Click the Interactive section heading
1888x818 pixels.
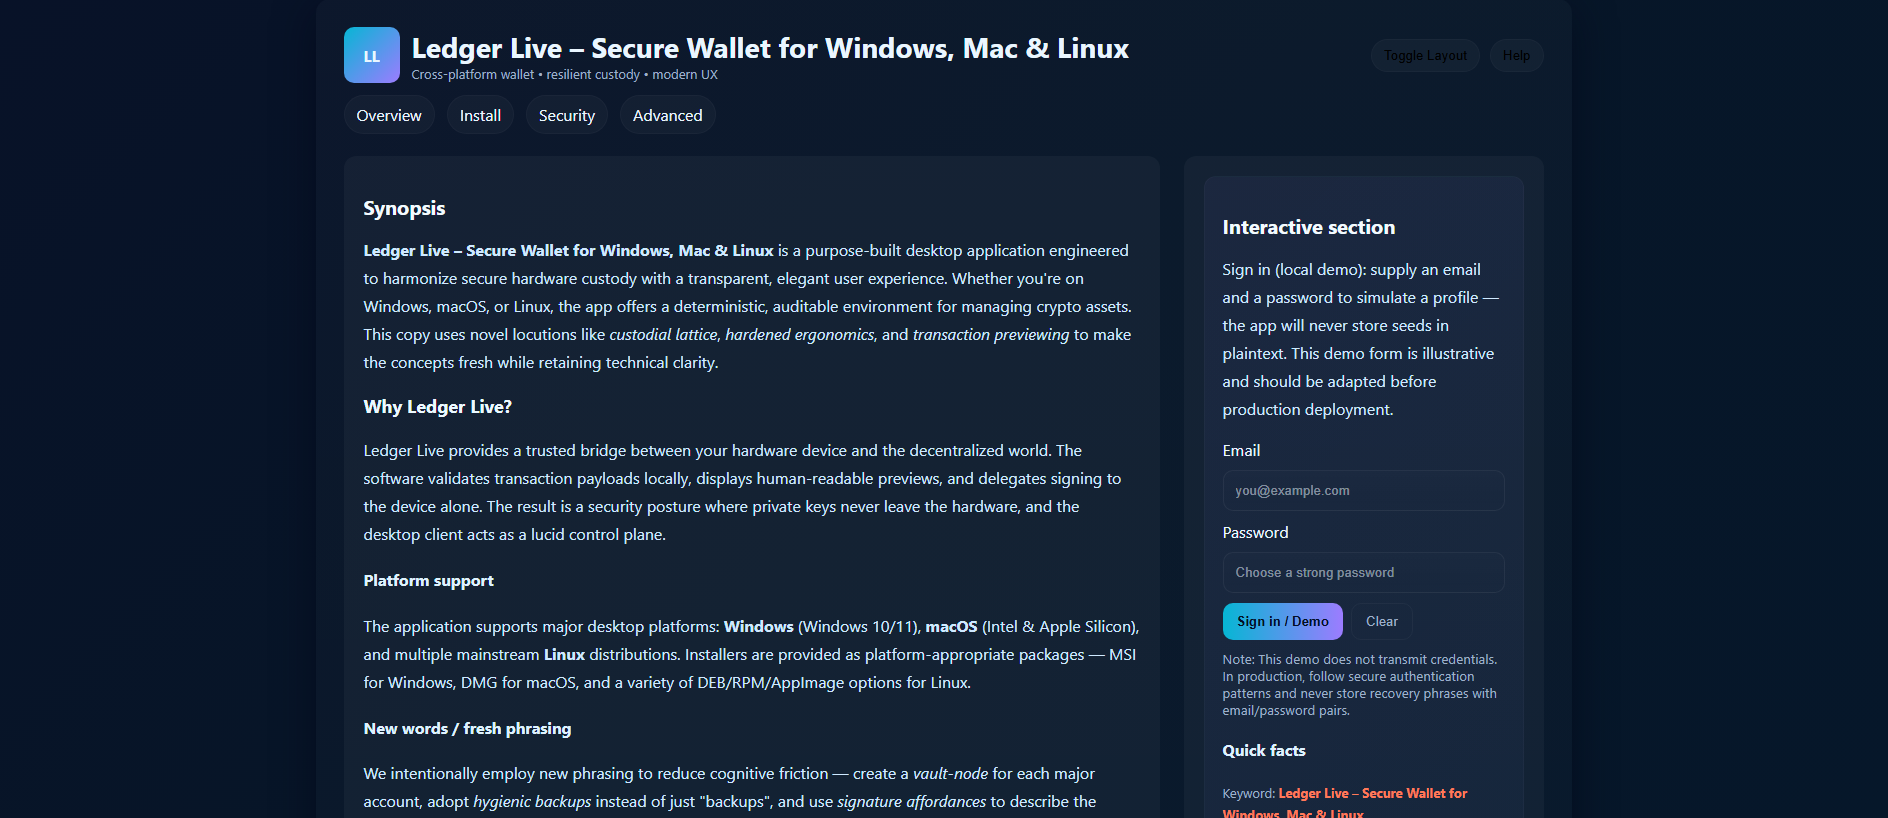pos(1309,227)
